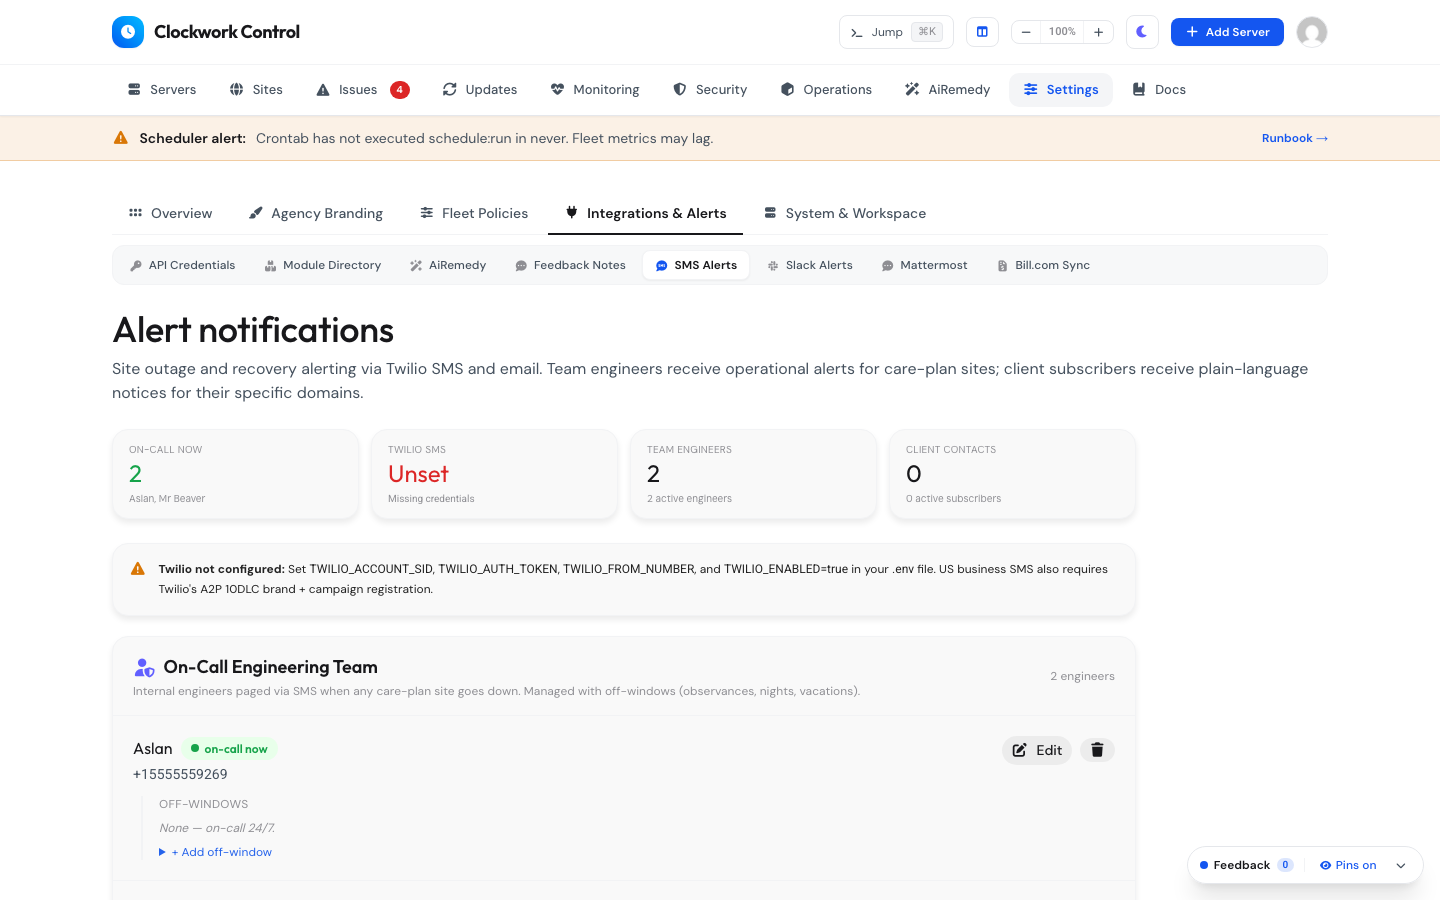1440x900 pixels.
Task: Follow the Runbook link in alert
Action: pos(1295,138)
